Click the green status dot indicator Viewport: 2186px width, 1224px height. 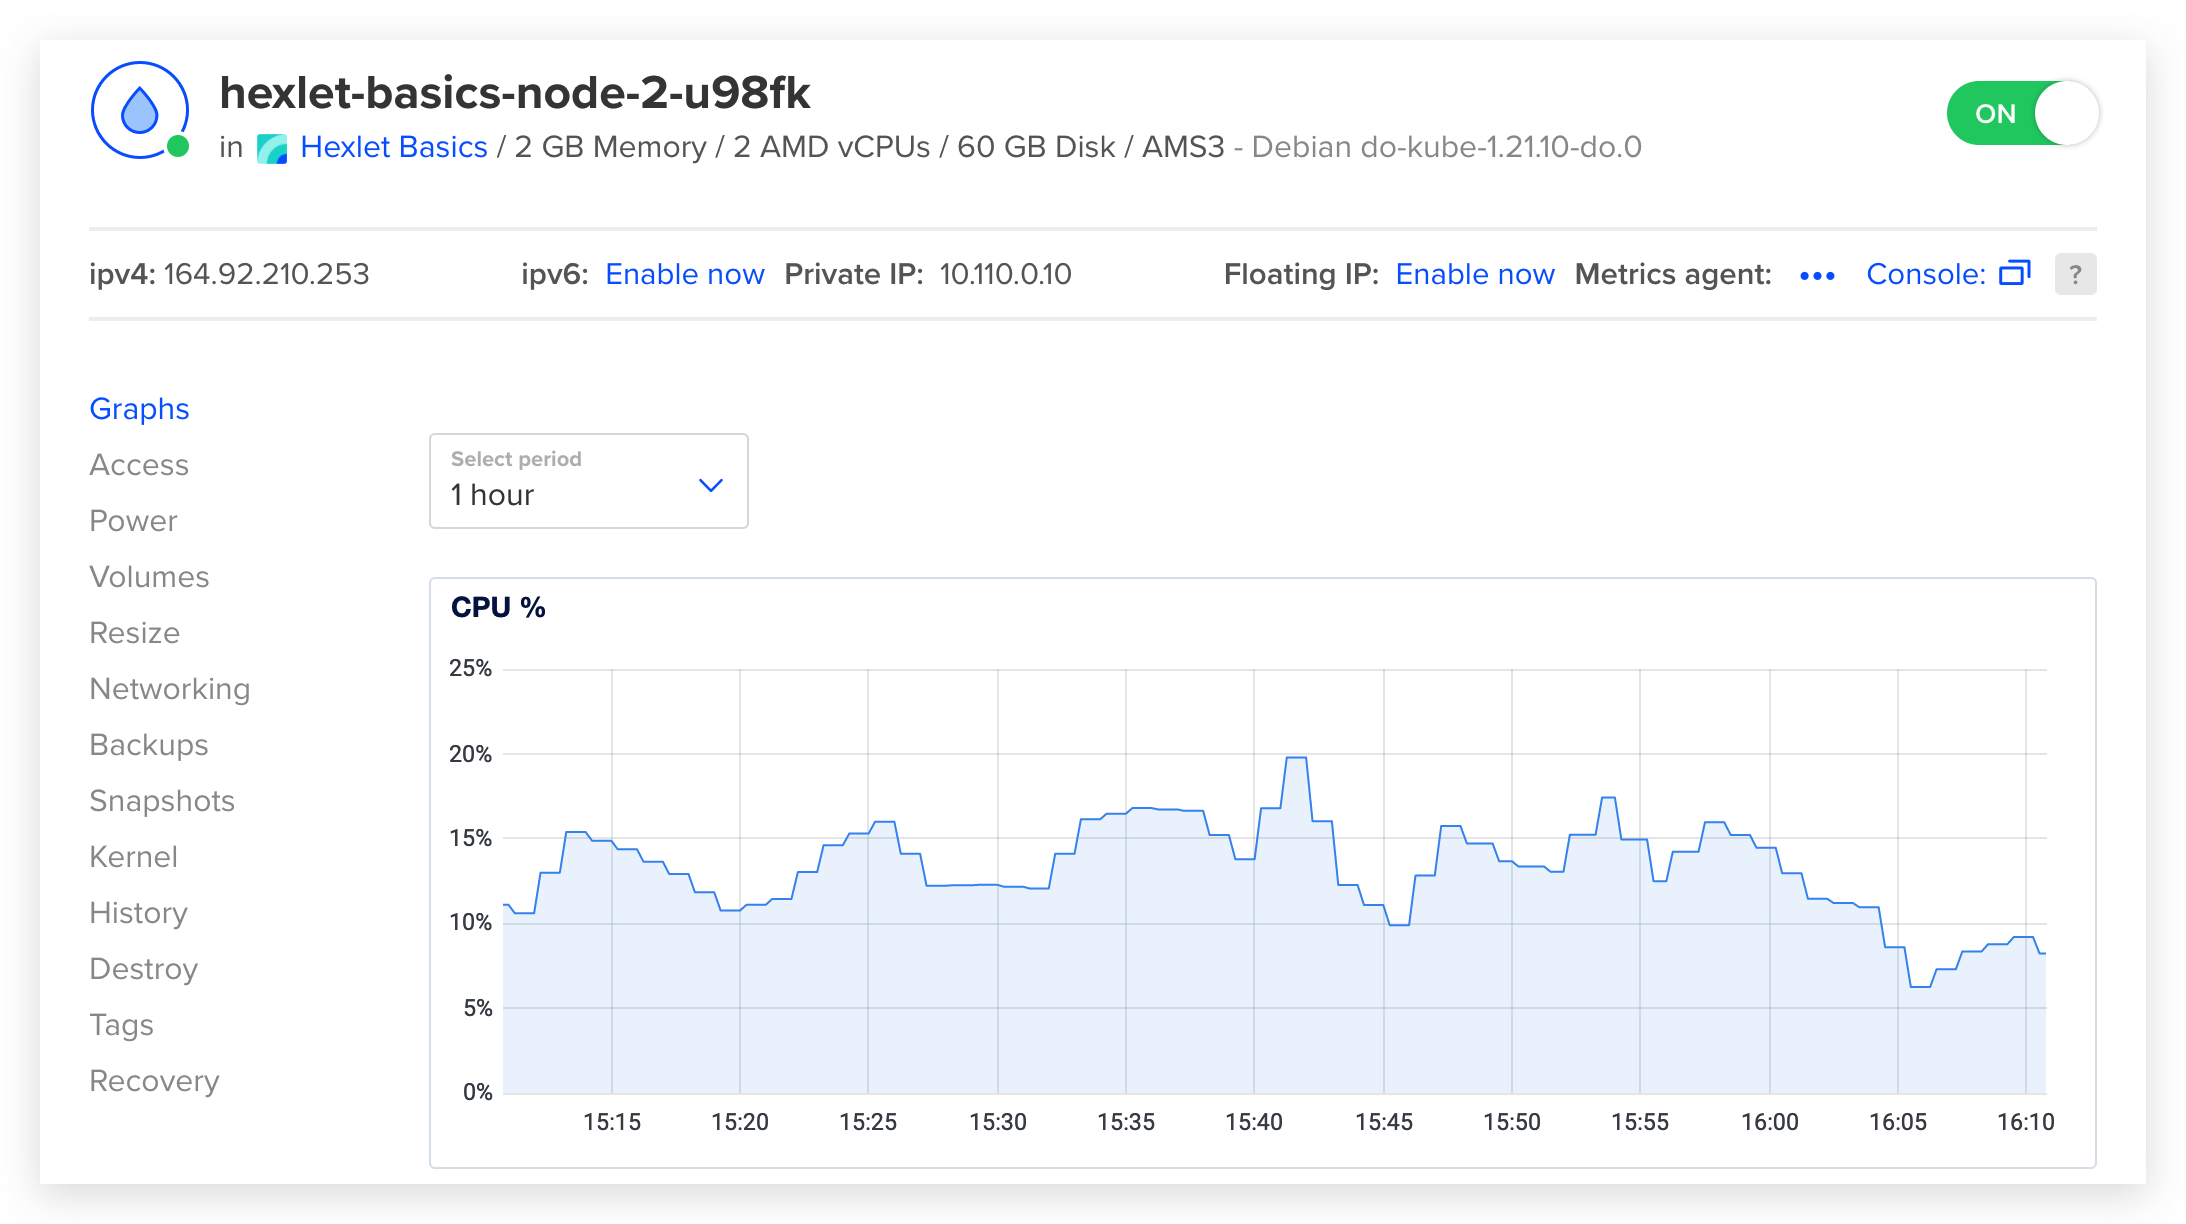[179, 147]
